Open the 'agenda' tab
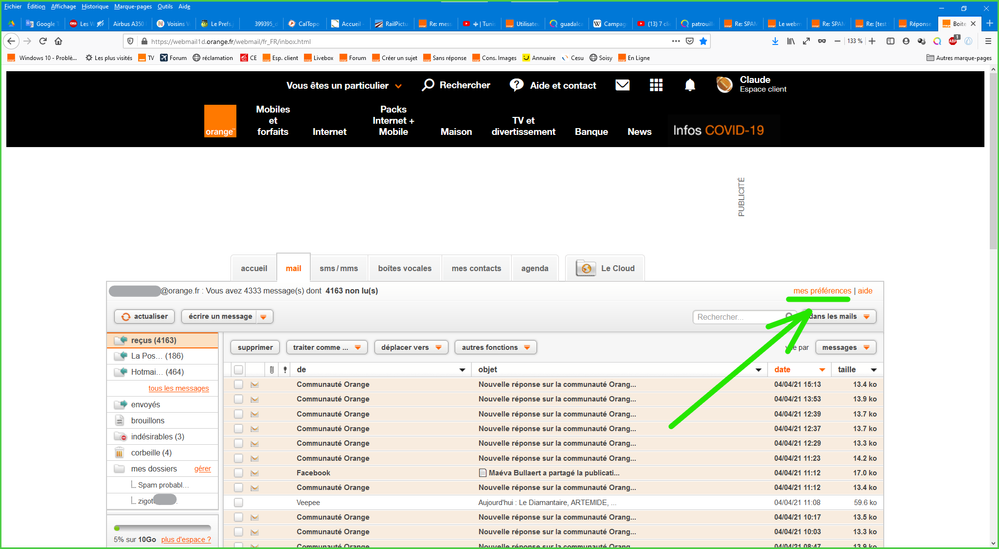The image size is (999, 549). (x=535, y=269)
